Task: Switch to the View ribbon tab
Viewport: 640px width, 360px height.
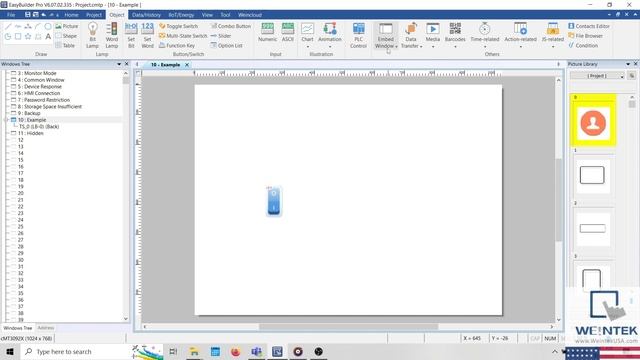Action: point(207,15)
